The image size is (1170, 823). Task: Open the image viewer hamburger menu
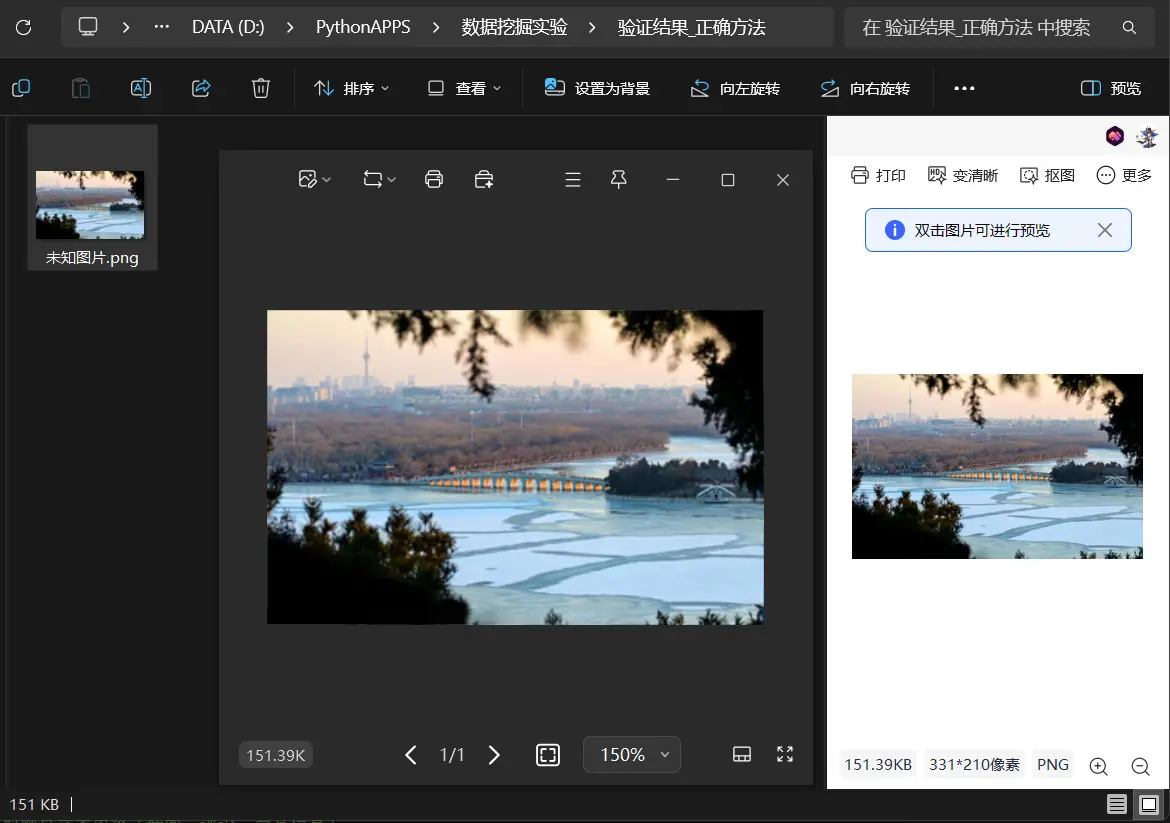(x=573, y=179)
